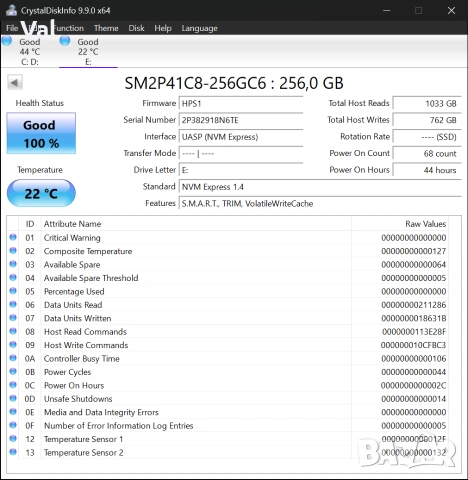The image size is (468, 480).
Task: Open the Disk menu
Action: click(x=136, y=28)
